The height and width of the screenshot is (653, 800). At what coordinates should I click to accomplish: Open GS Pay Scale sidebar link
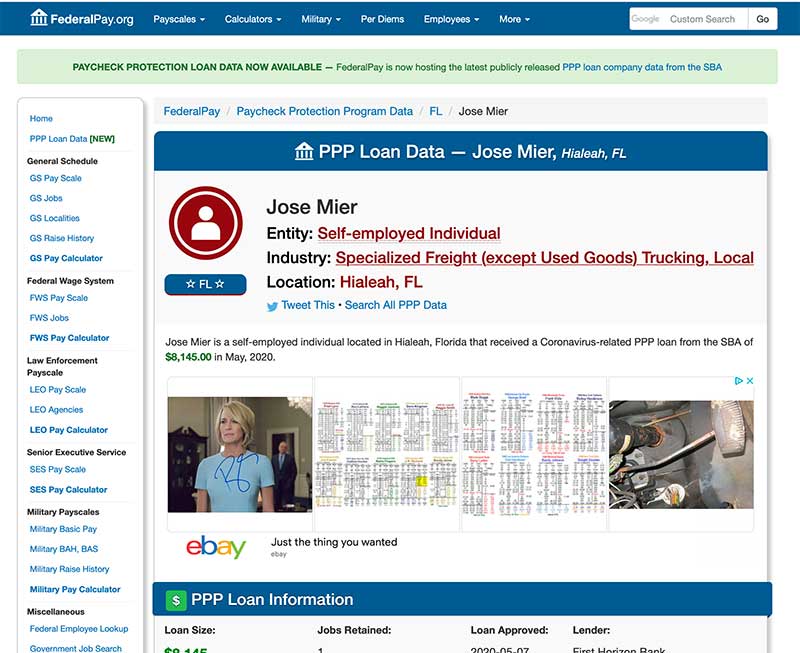(56, 178)
